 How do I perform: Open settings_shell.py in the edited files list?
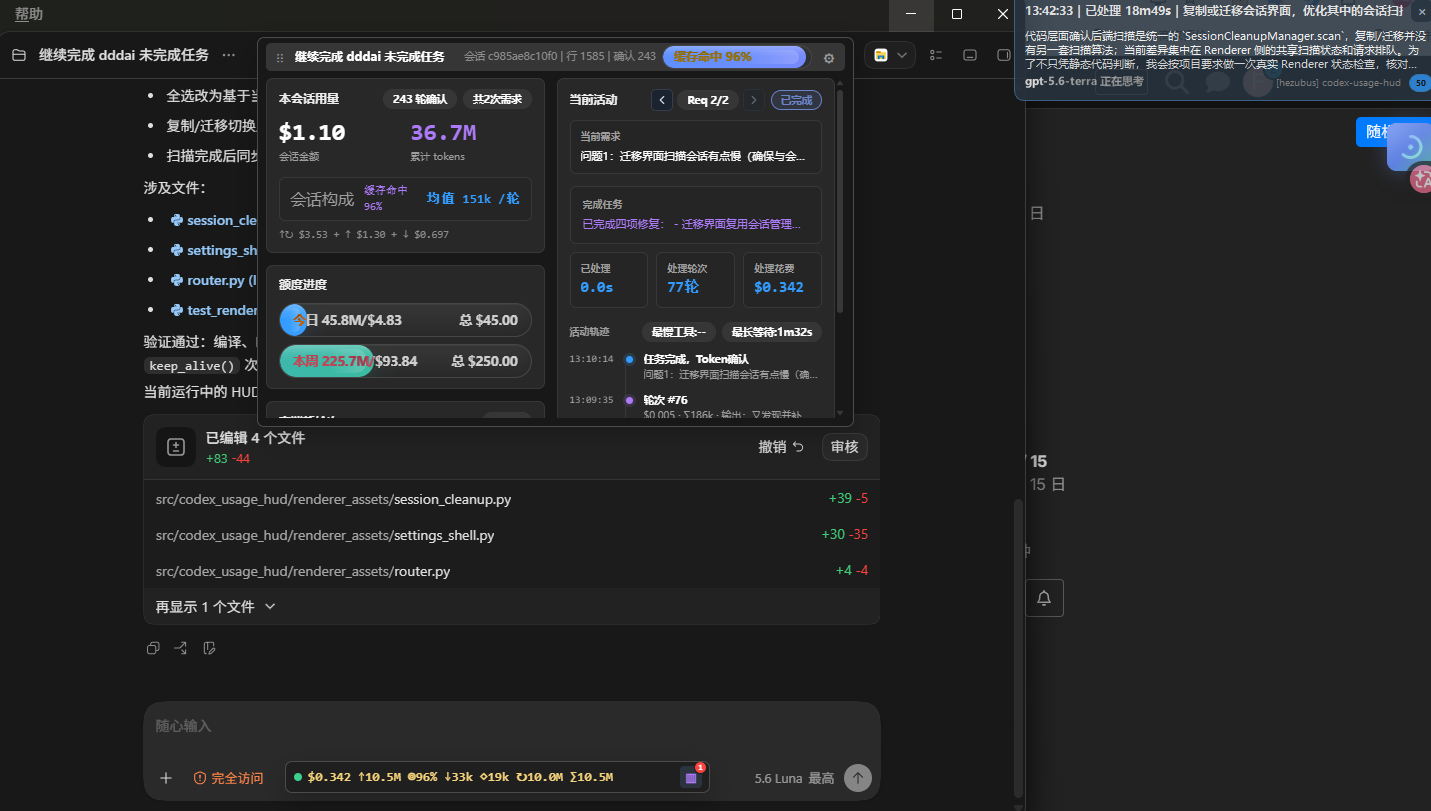pos(511,535)
